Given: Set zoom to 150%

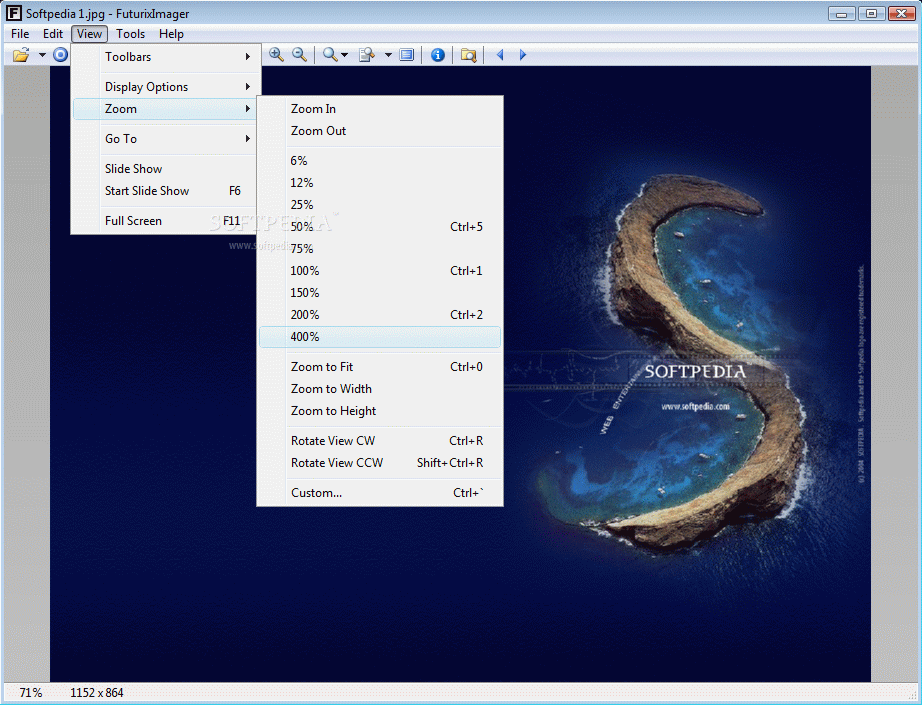Looking at the screenshot, I should (x=380, y=293).
